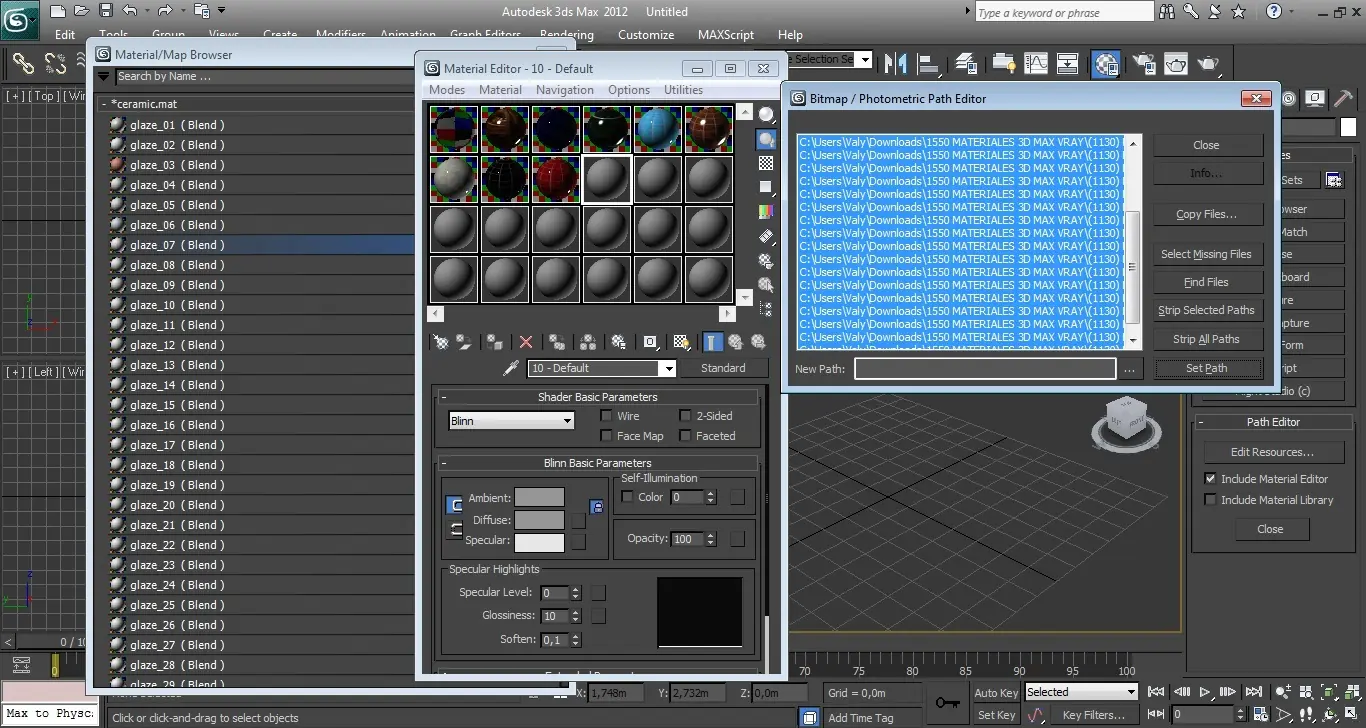
Task: Click the Video Color Check icon
Action: click(x=767, y=211)
